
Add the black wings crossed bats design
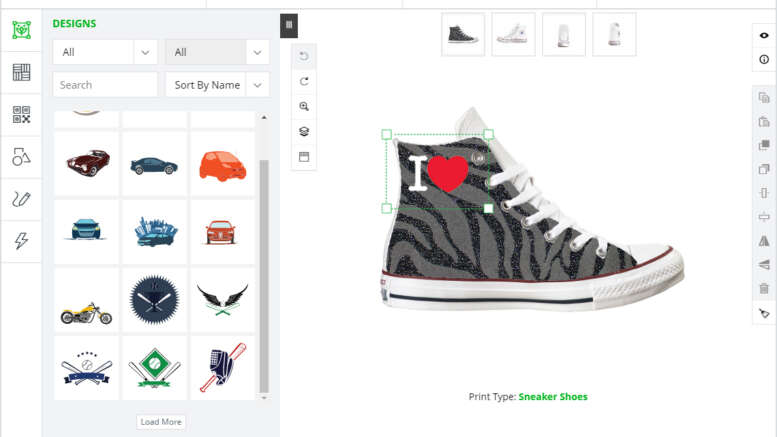222,300
